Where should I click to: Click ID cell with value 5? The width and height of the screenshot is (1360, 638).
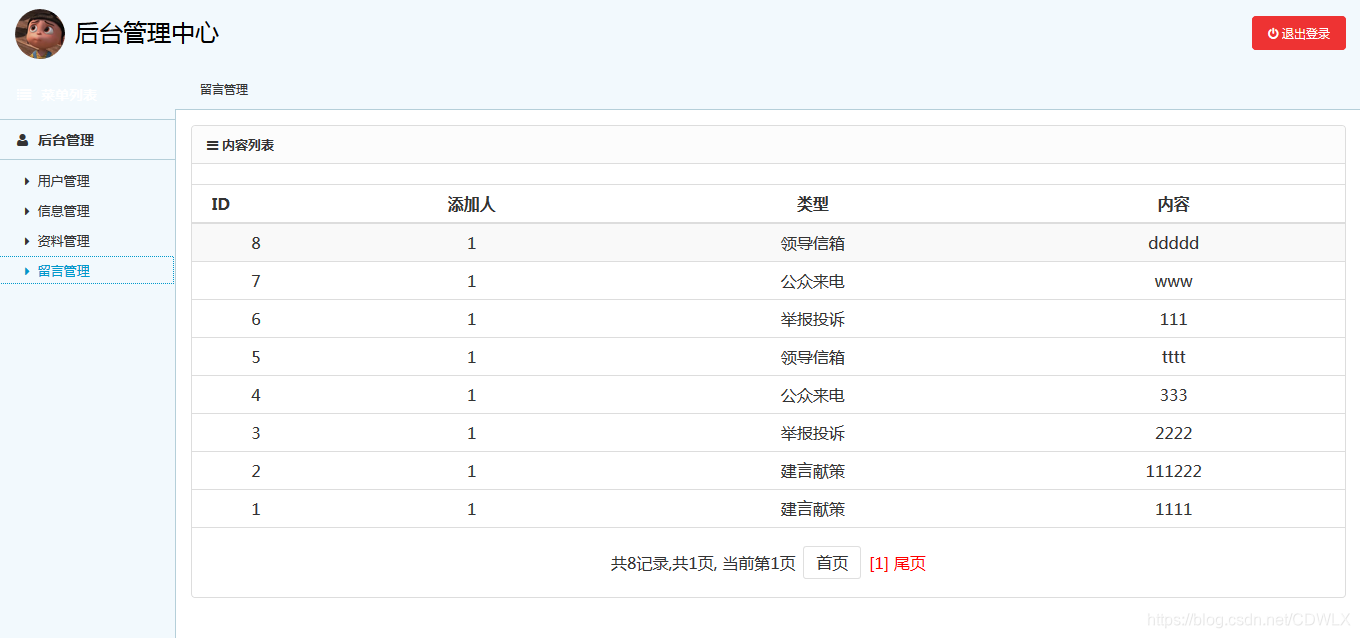click(256, 357)
